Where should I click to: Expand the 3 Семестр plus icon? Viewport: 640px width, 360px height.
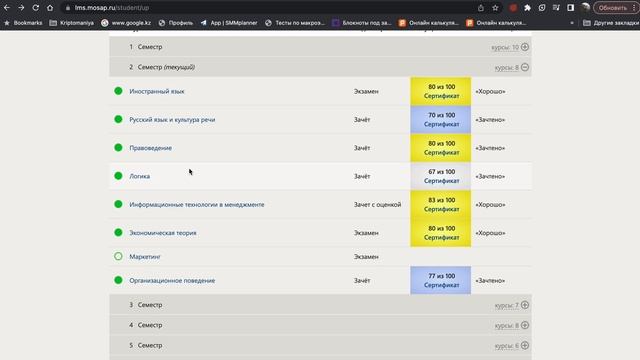point(525,305)
